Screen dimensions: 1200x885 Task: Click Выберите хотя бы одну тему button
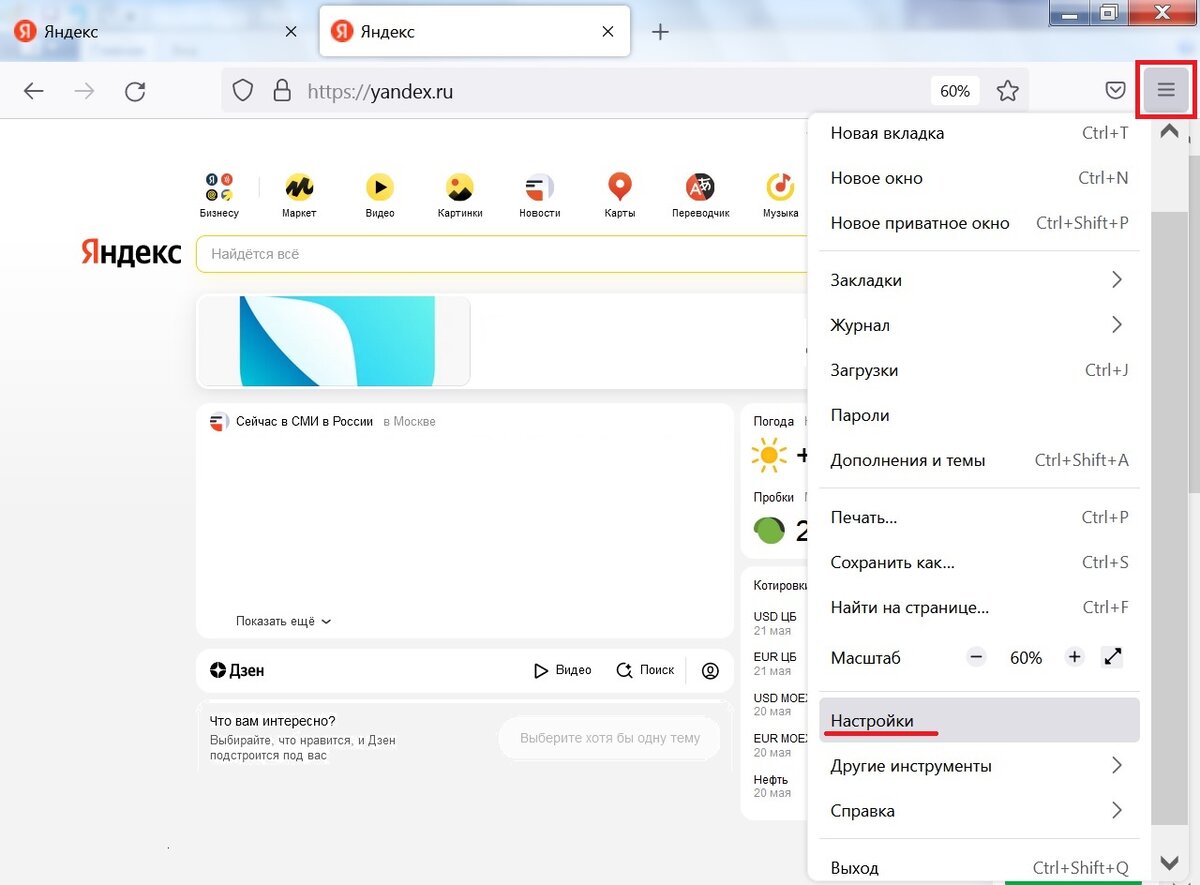pos(609,738)
